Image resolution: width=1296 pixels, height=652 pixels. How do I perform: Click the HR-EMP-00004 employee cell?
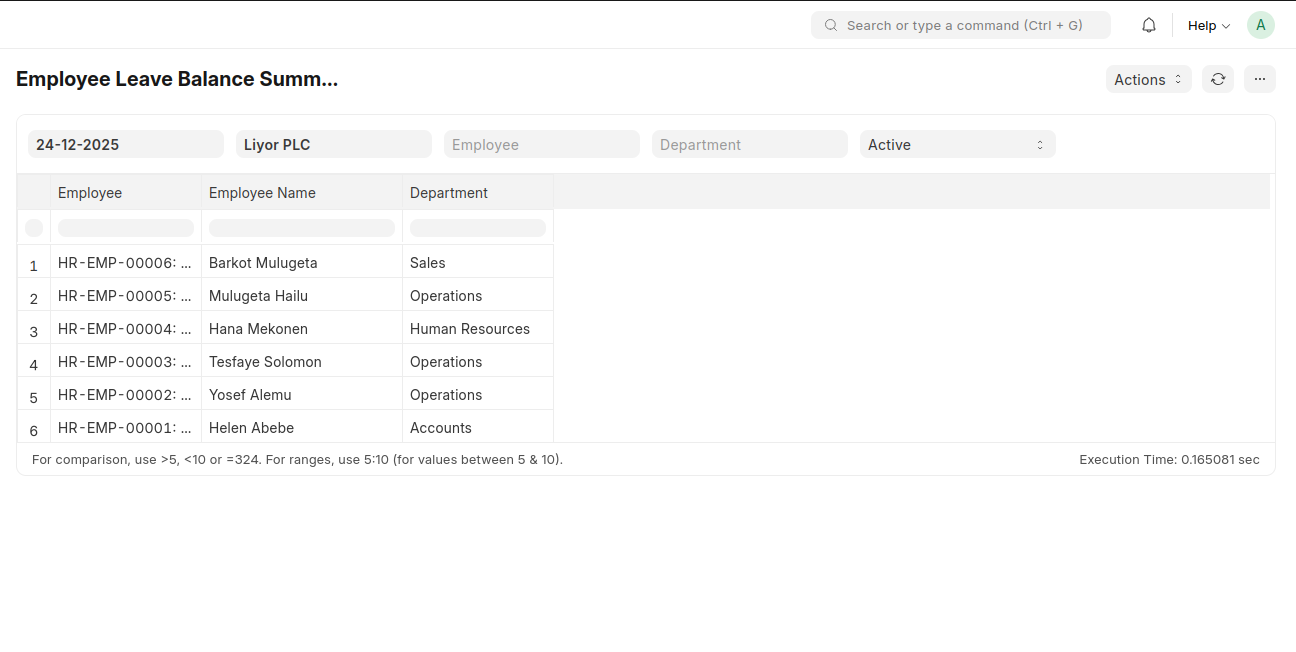(125, 328)
